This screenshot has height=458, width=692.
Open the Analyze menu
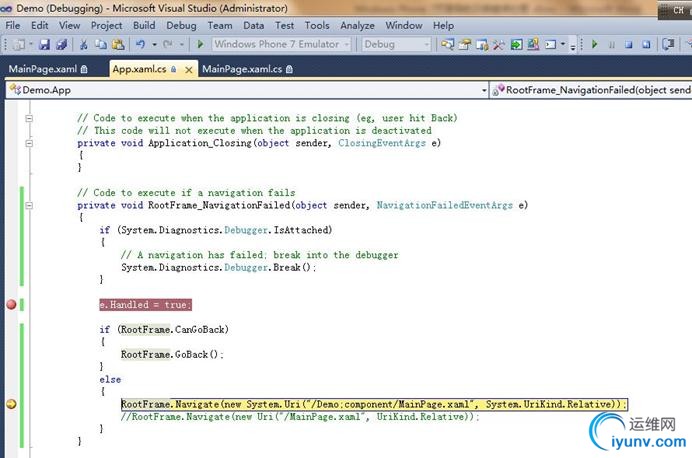tap(356, 25)
